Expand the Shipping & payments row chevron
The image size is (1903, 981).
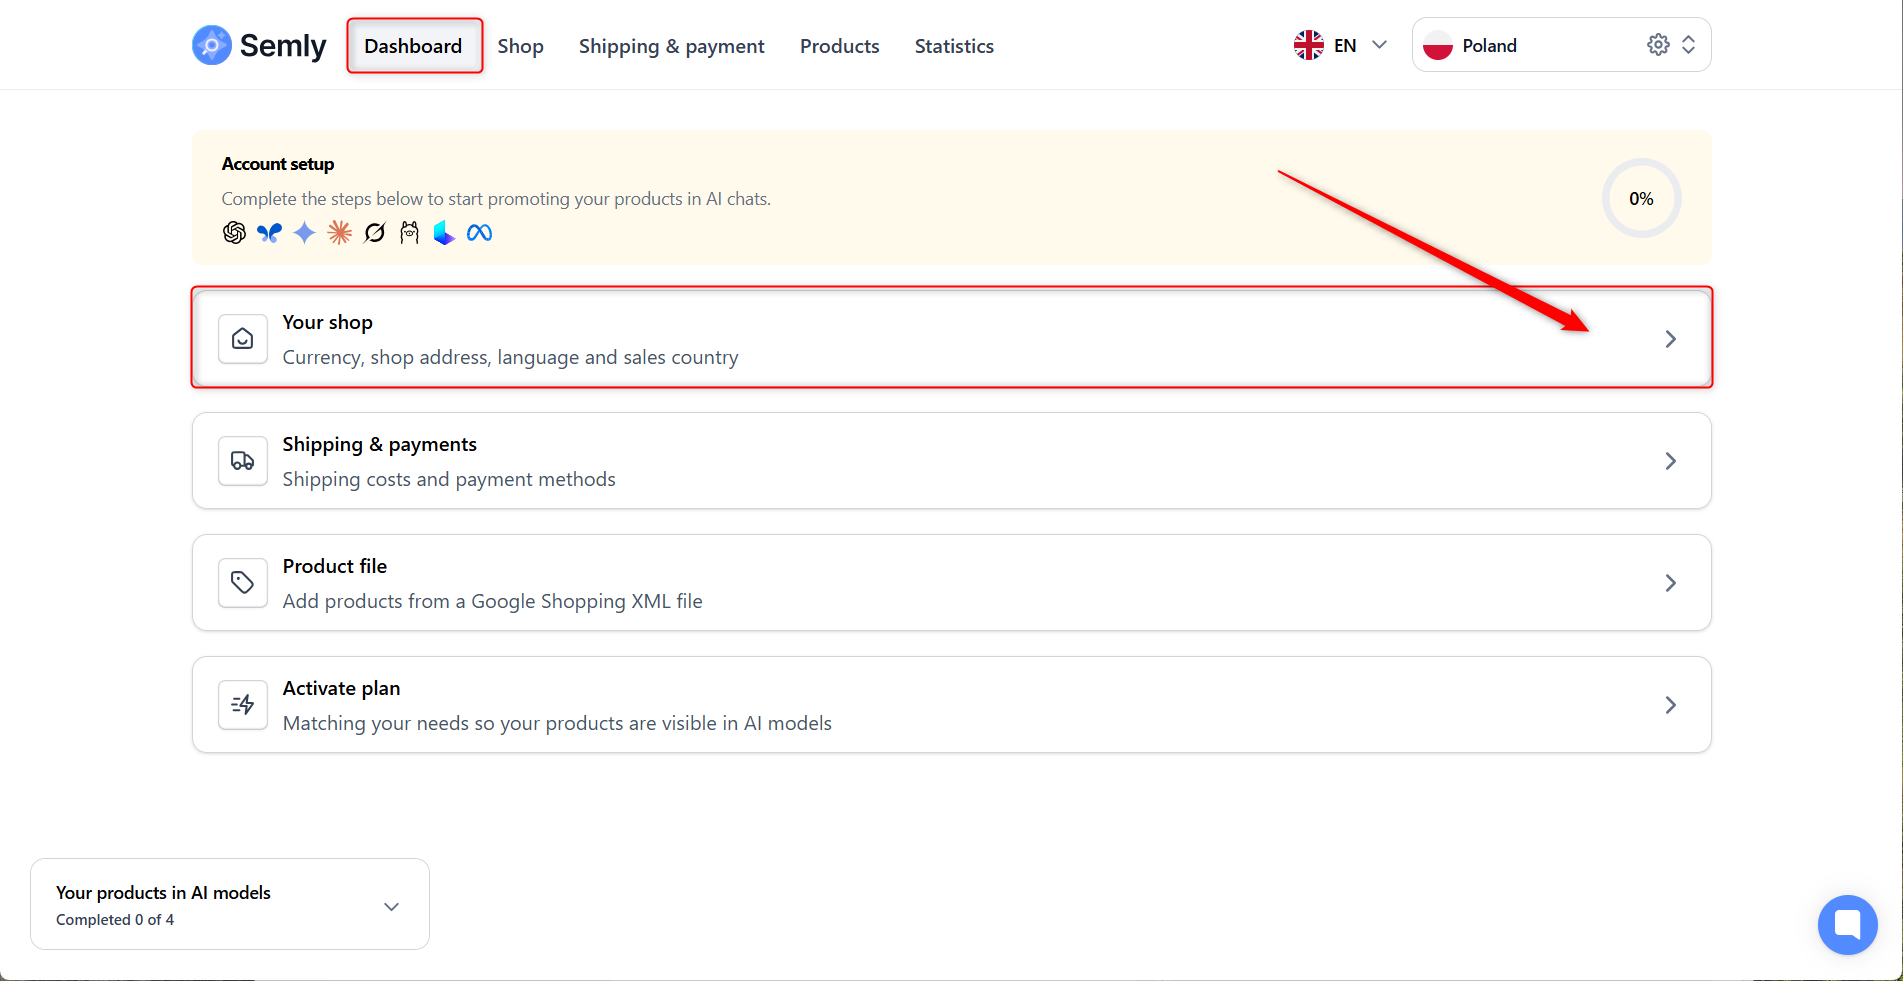1671,461
